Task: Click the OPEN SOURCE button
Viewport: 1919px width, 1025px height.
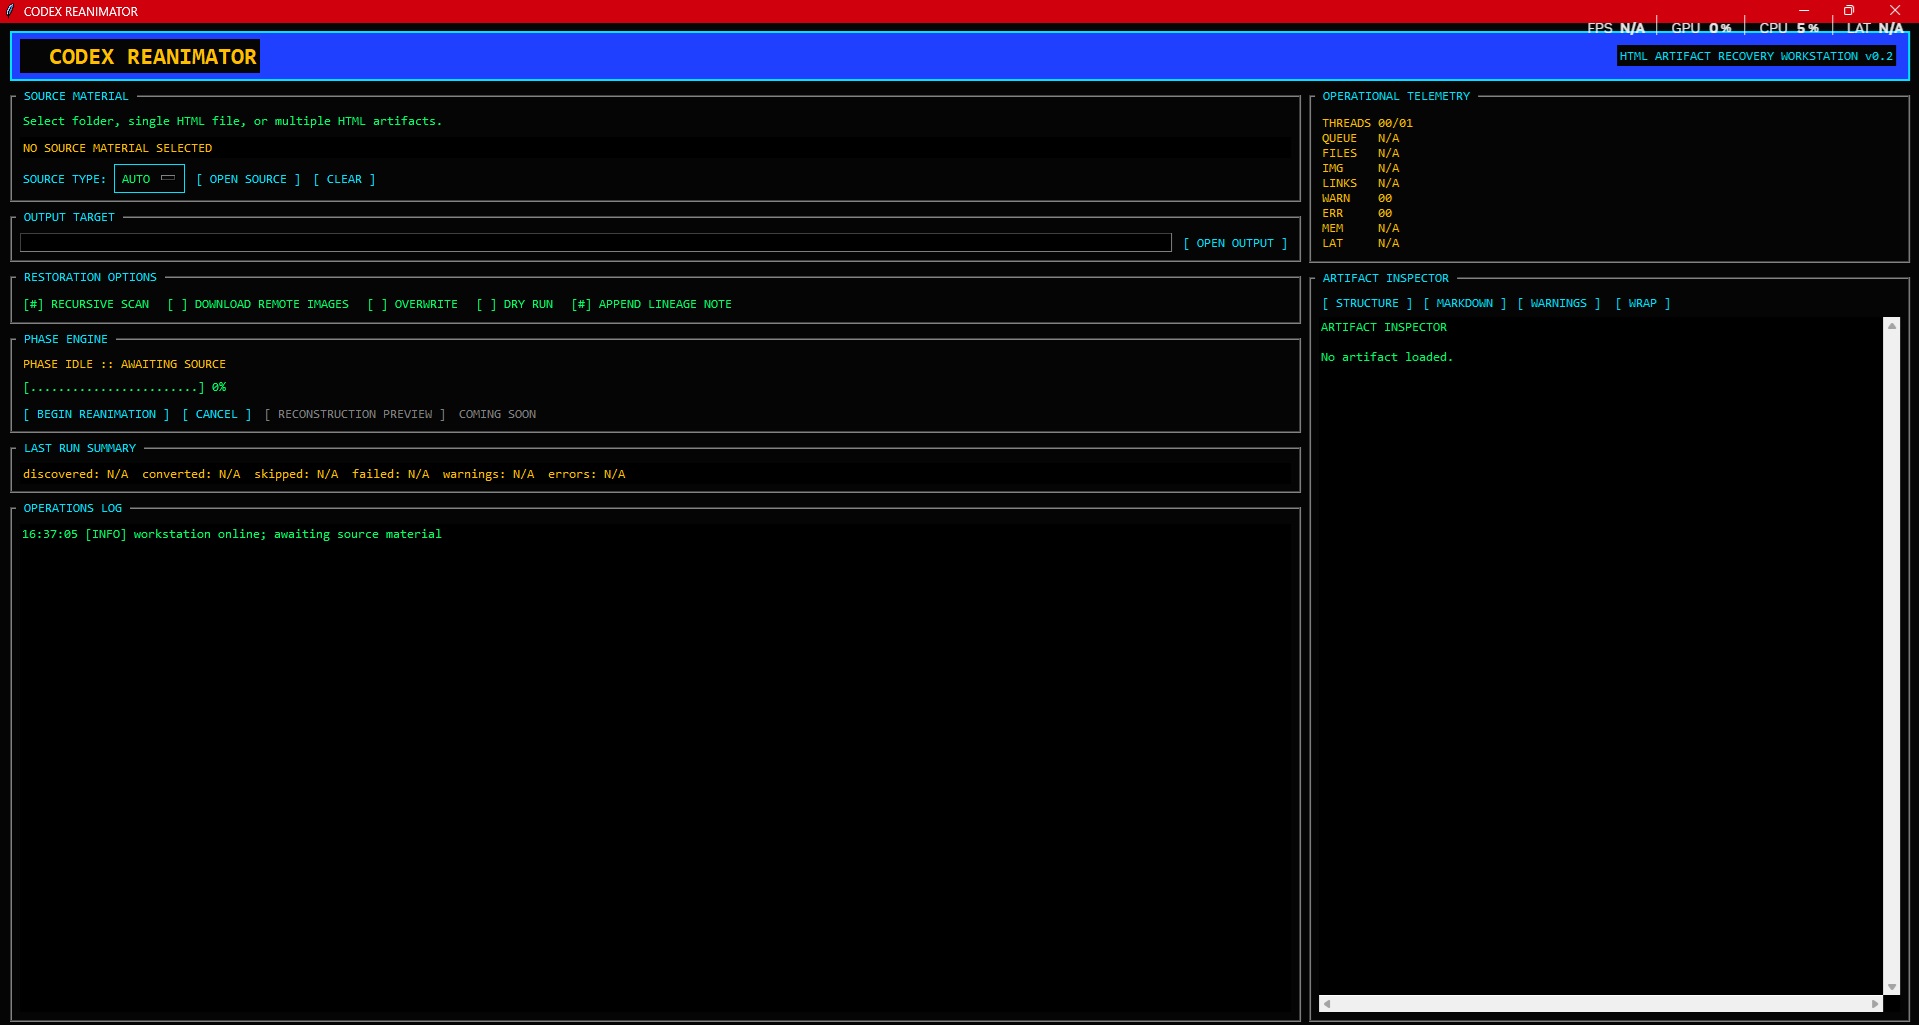Action: [x=248, y=179]
